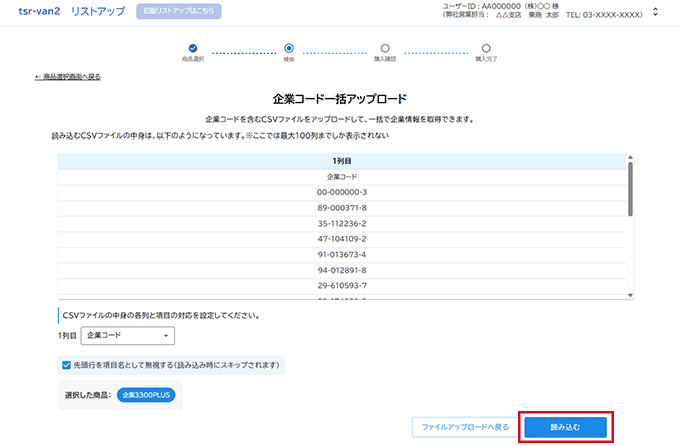Select the 00-000000-3 table row
This screenshot has height=446, width=680.
(x=342, y=191)
